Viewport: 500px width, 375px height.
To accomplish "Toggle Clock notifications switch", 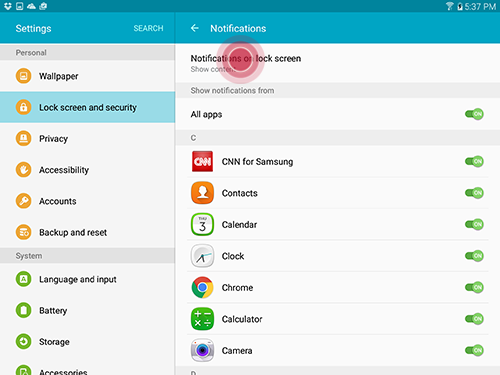I will coord(474,256).
